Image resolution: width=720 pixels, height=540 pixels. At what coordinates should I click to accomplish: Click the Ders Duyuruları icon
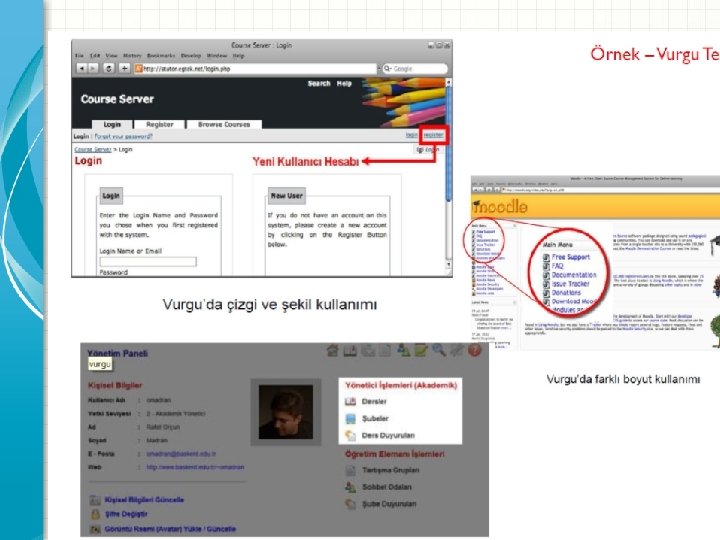tap(350, 435)
